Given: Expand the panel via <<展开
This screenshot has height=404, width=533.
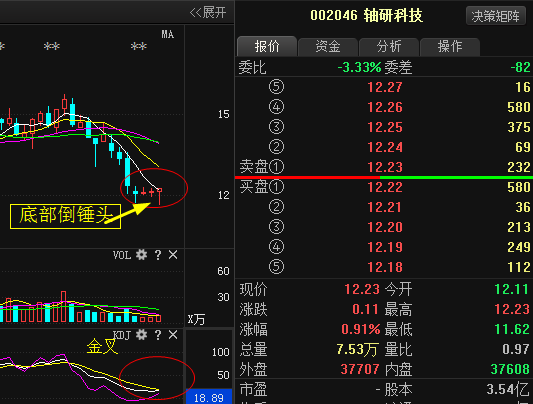Looking at the screenshot, I should click(x=208, y=13).
